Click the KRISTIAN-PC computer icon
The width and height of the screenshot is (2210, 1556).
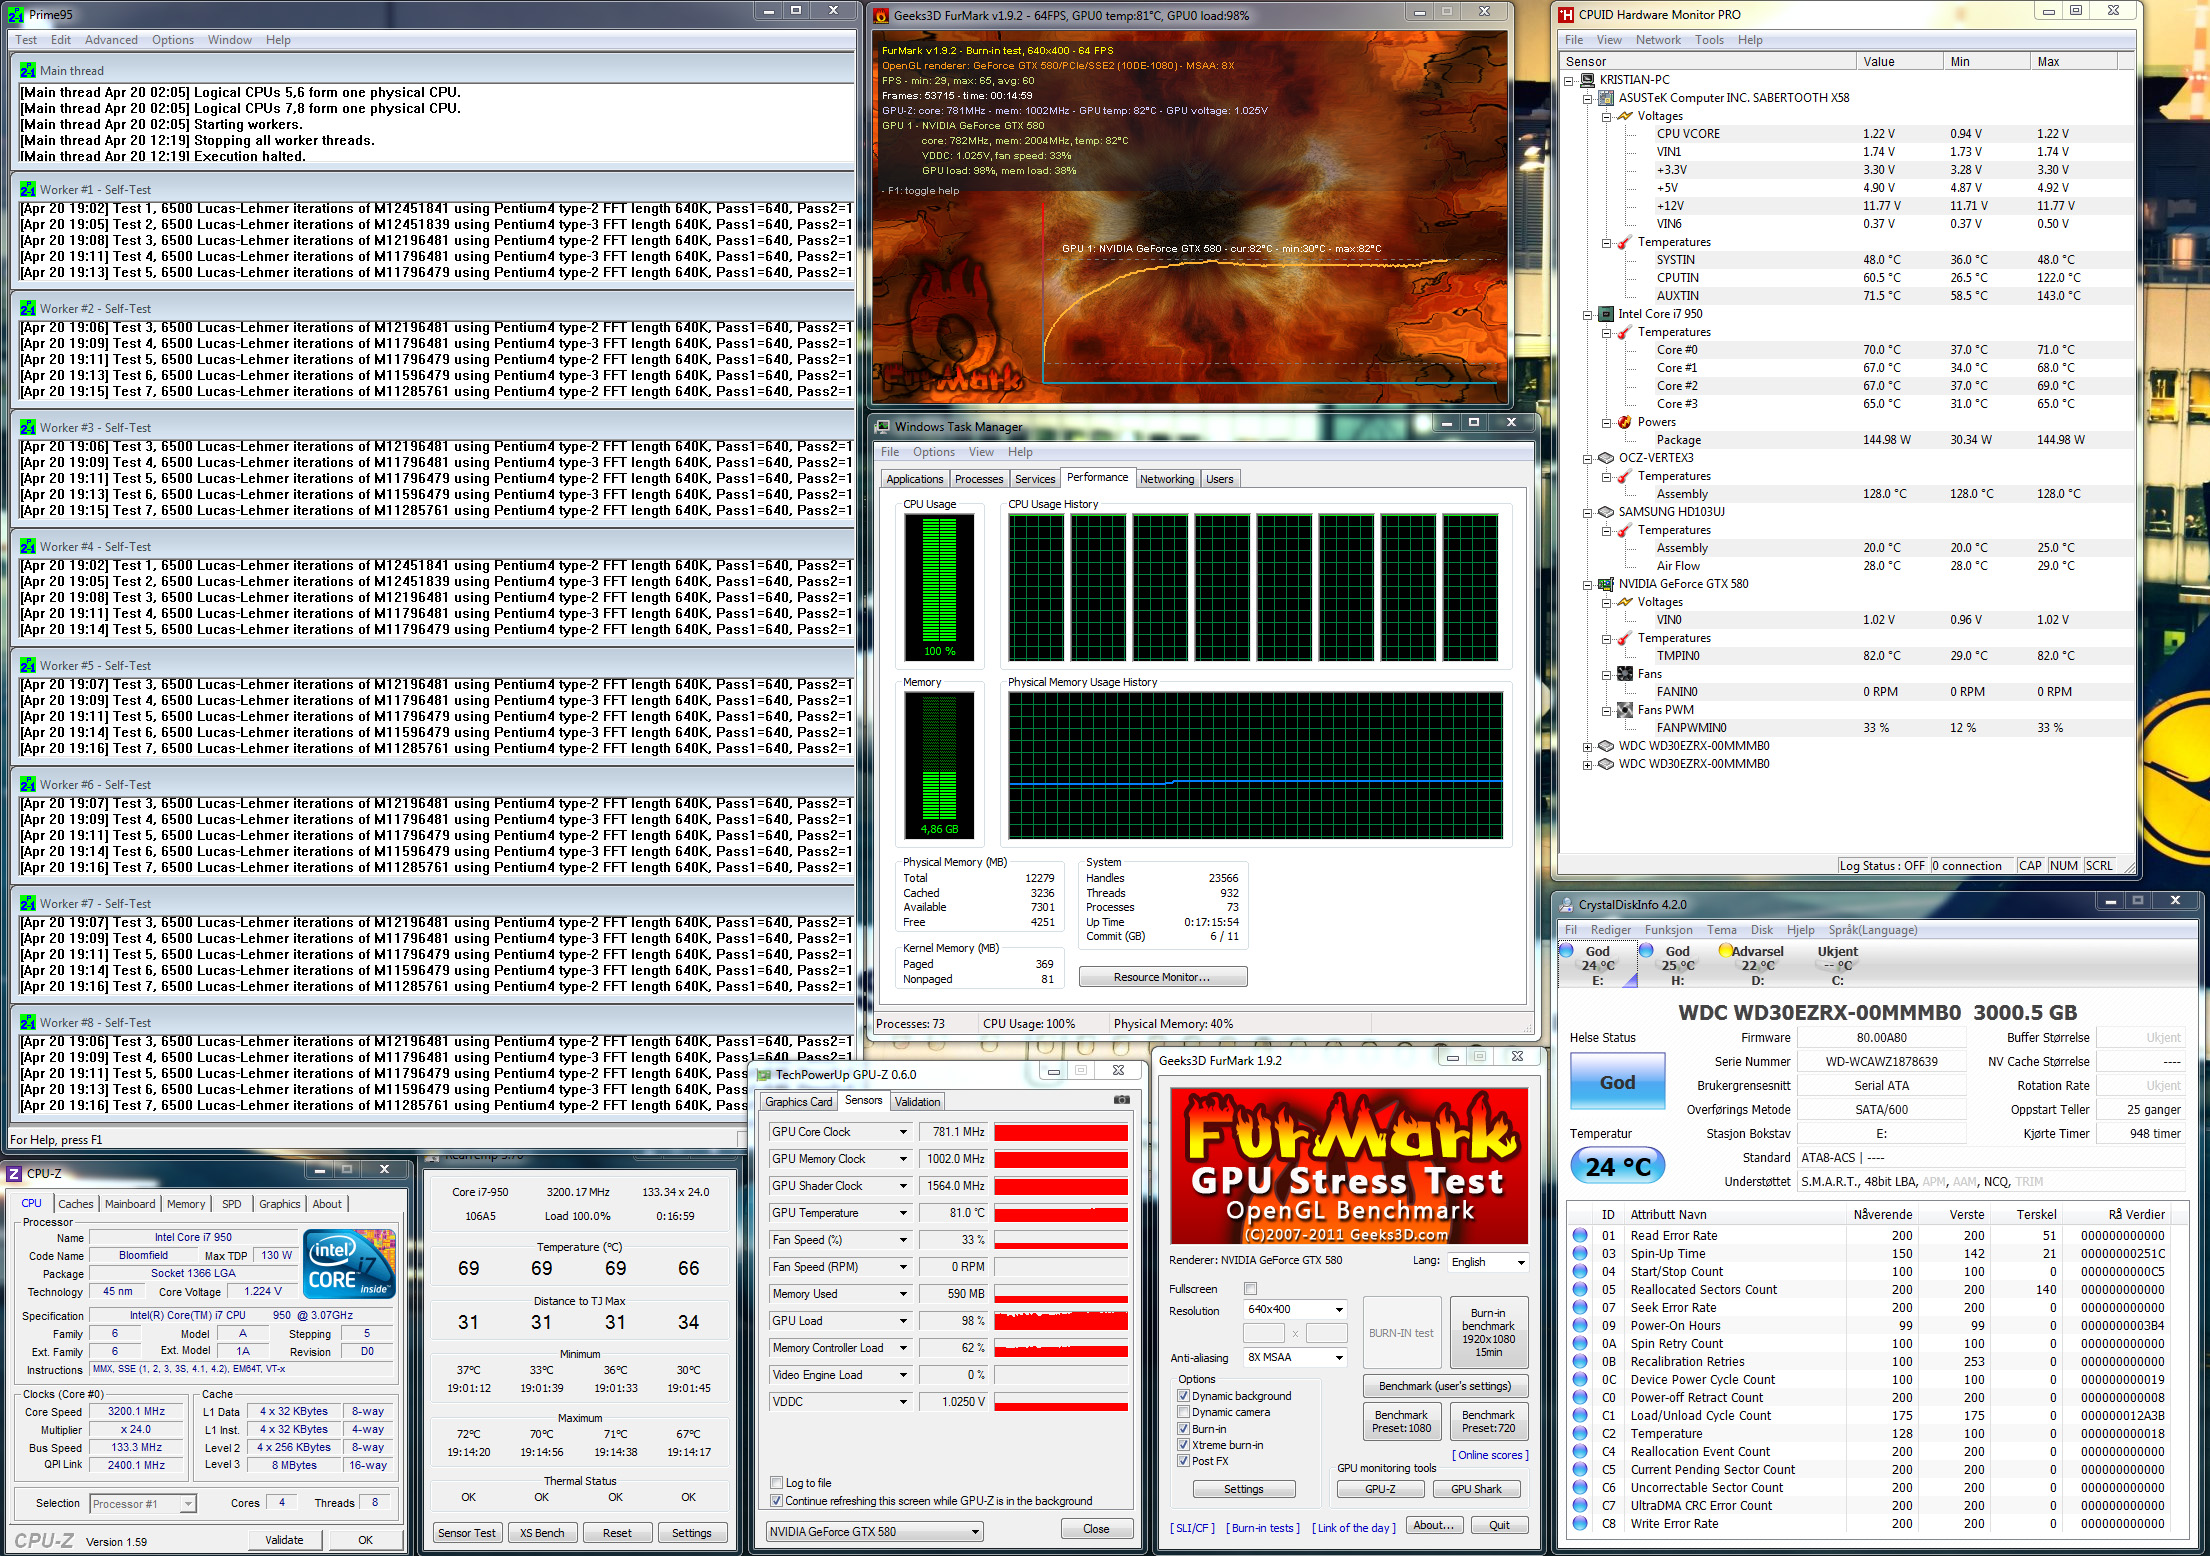click(1587, 80)
